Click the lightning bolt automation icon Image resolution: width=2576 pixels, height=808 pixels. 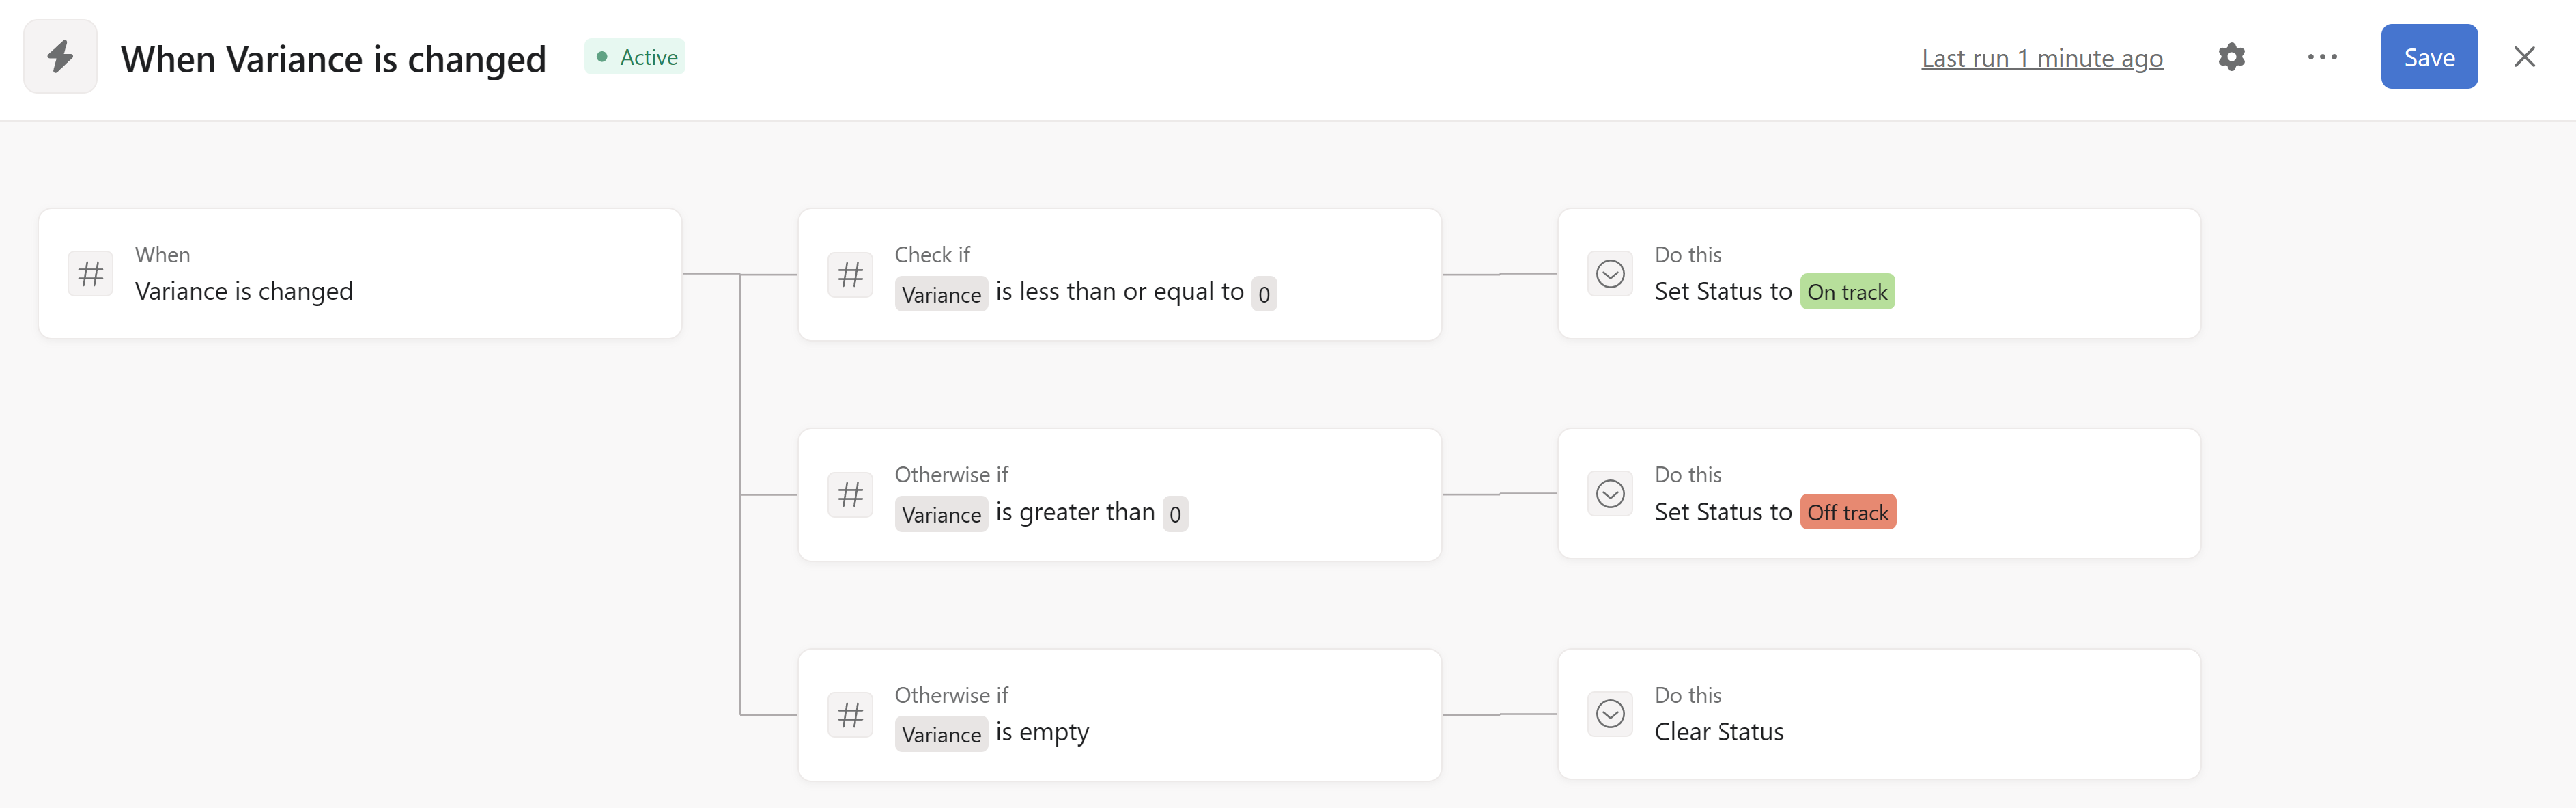pos(60,57)
